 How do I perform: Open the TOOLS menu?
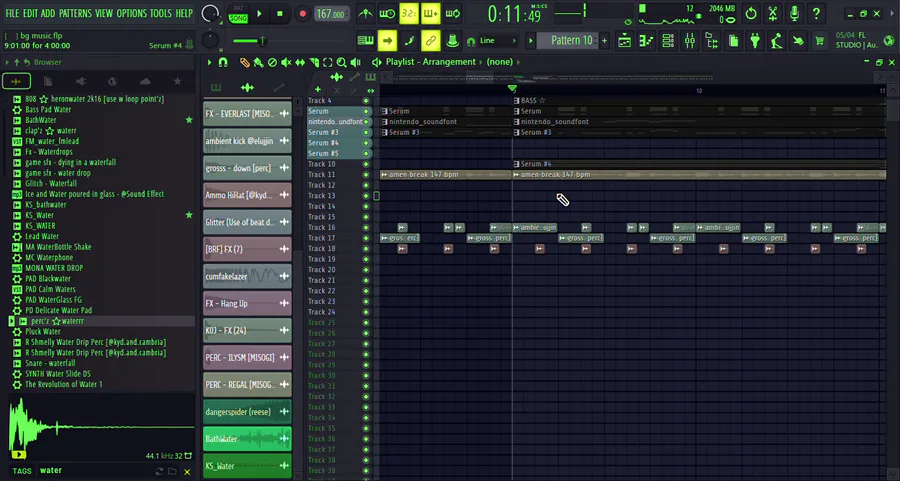161,13
